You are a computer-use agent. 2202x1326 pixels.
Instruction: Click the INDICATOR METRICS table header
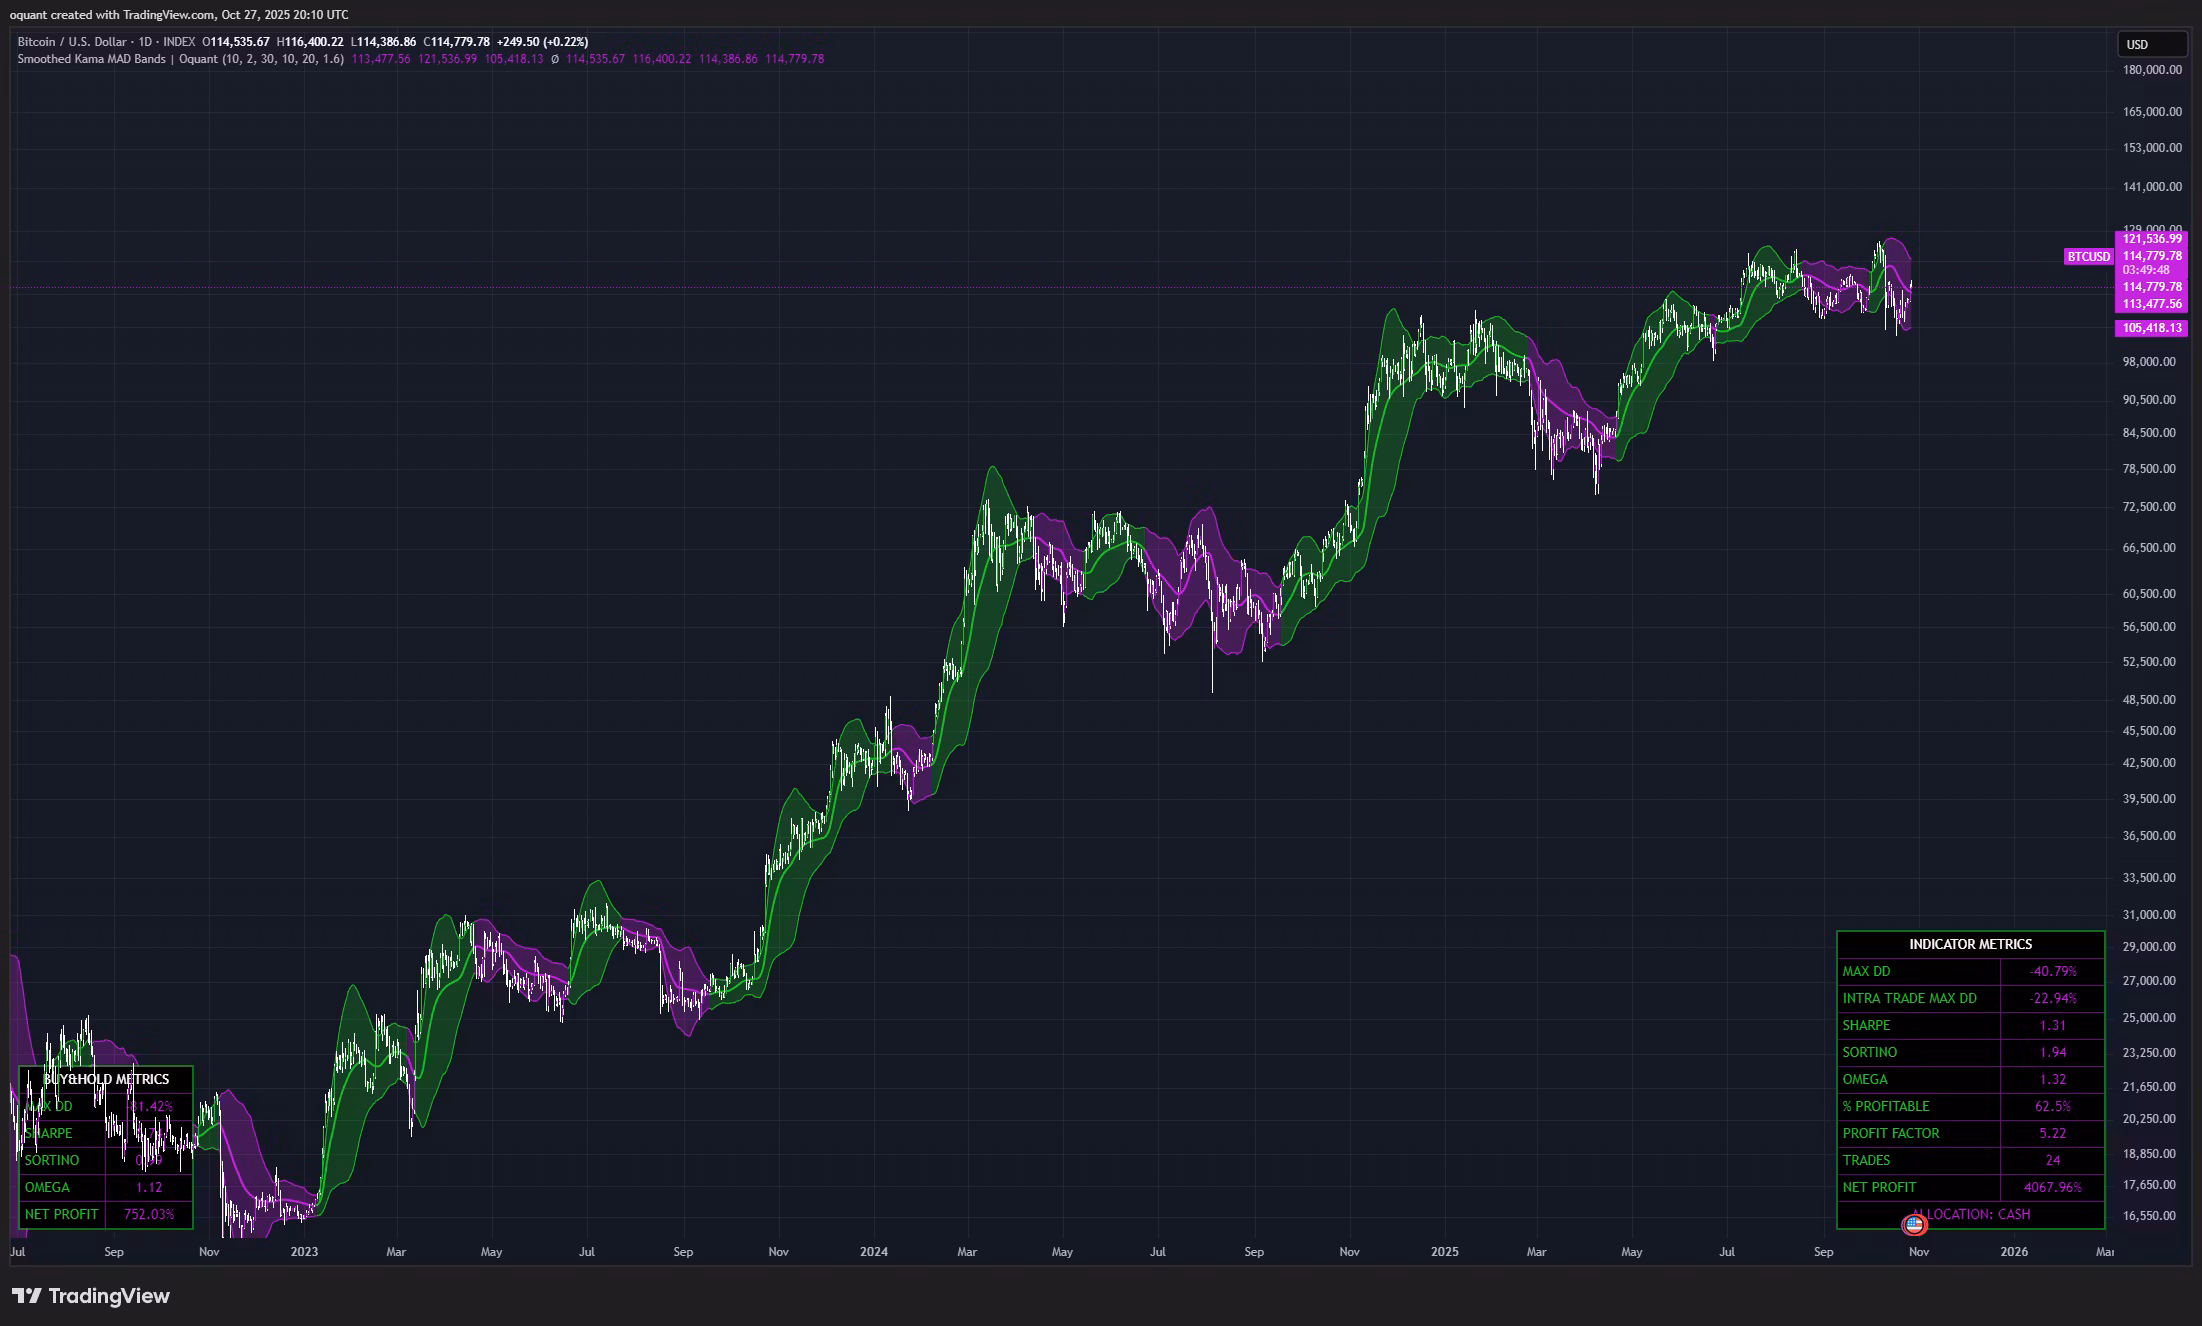[1970, 944]
